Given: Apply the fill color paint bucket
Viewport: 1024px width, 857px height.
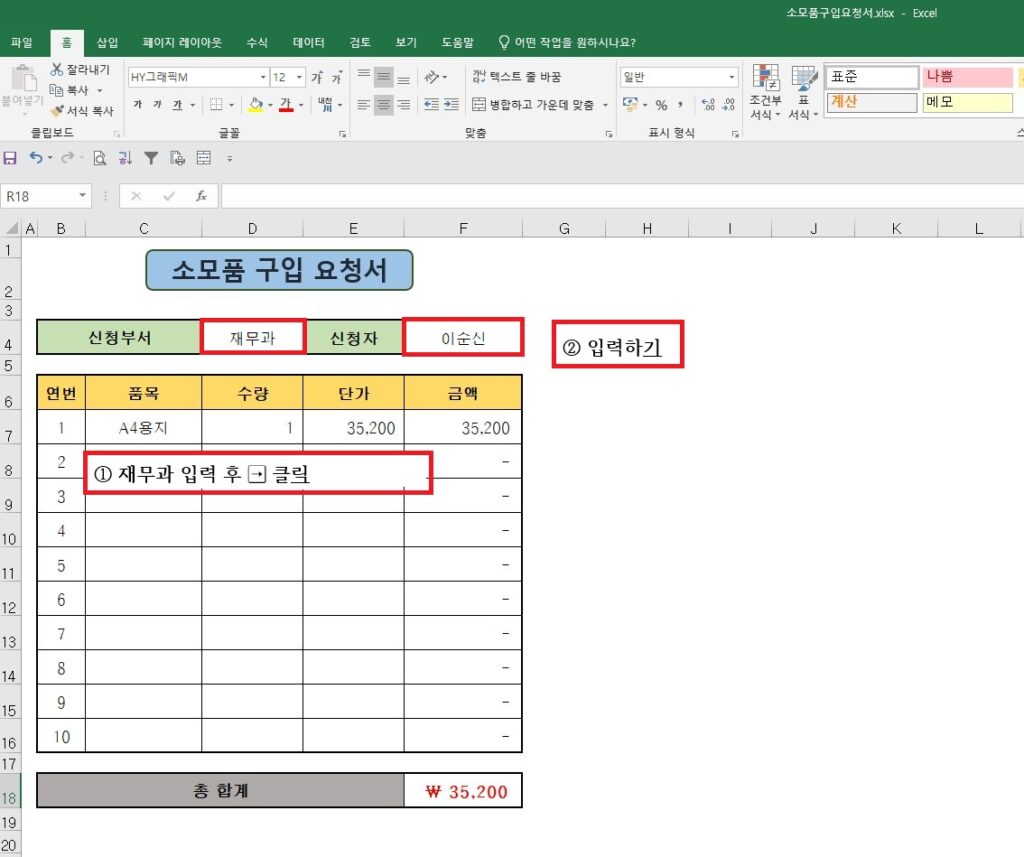Looking at the screenshot, I should 255,105.
